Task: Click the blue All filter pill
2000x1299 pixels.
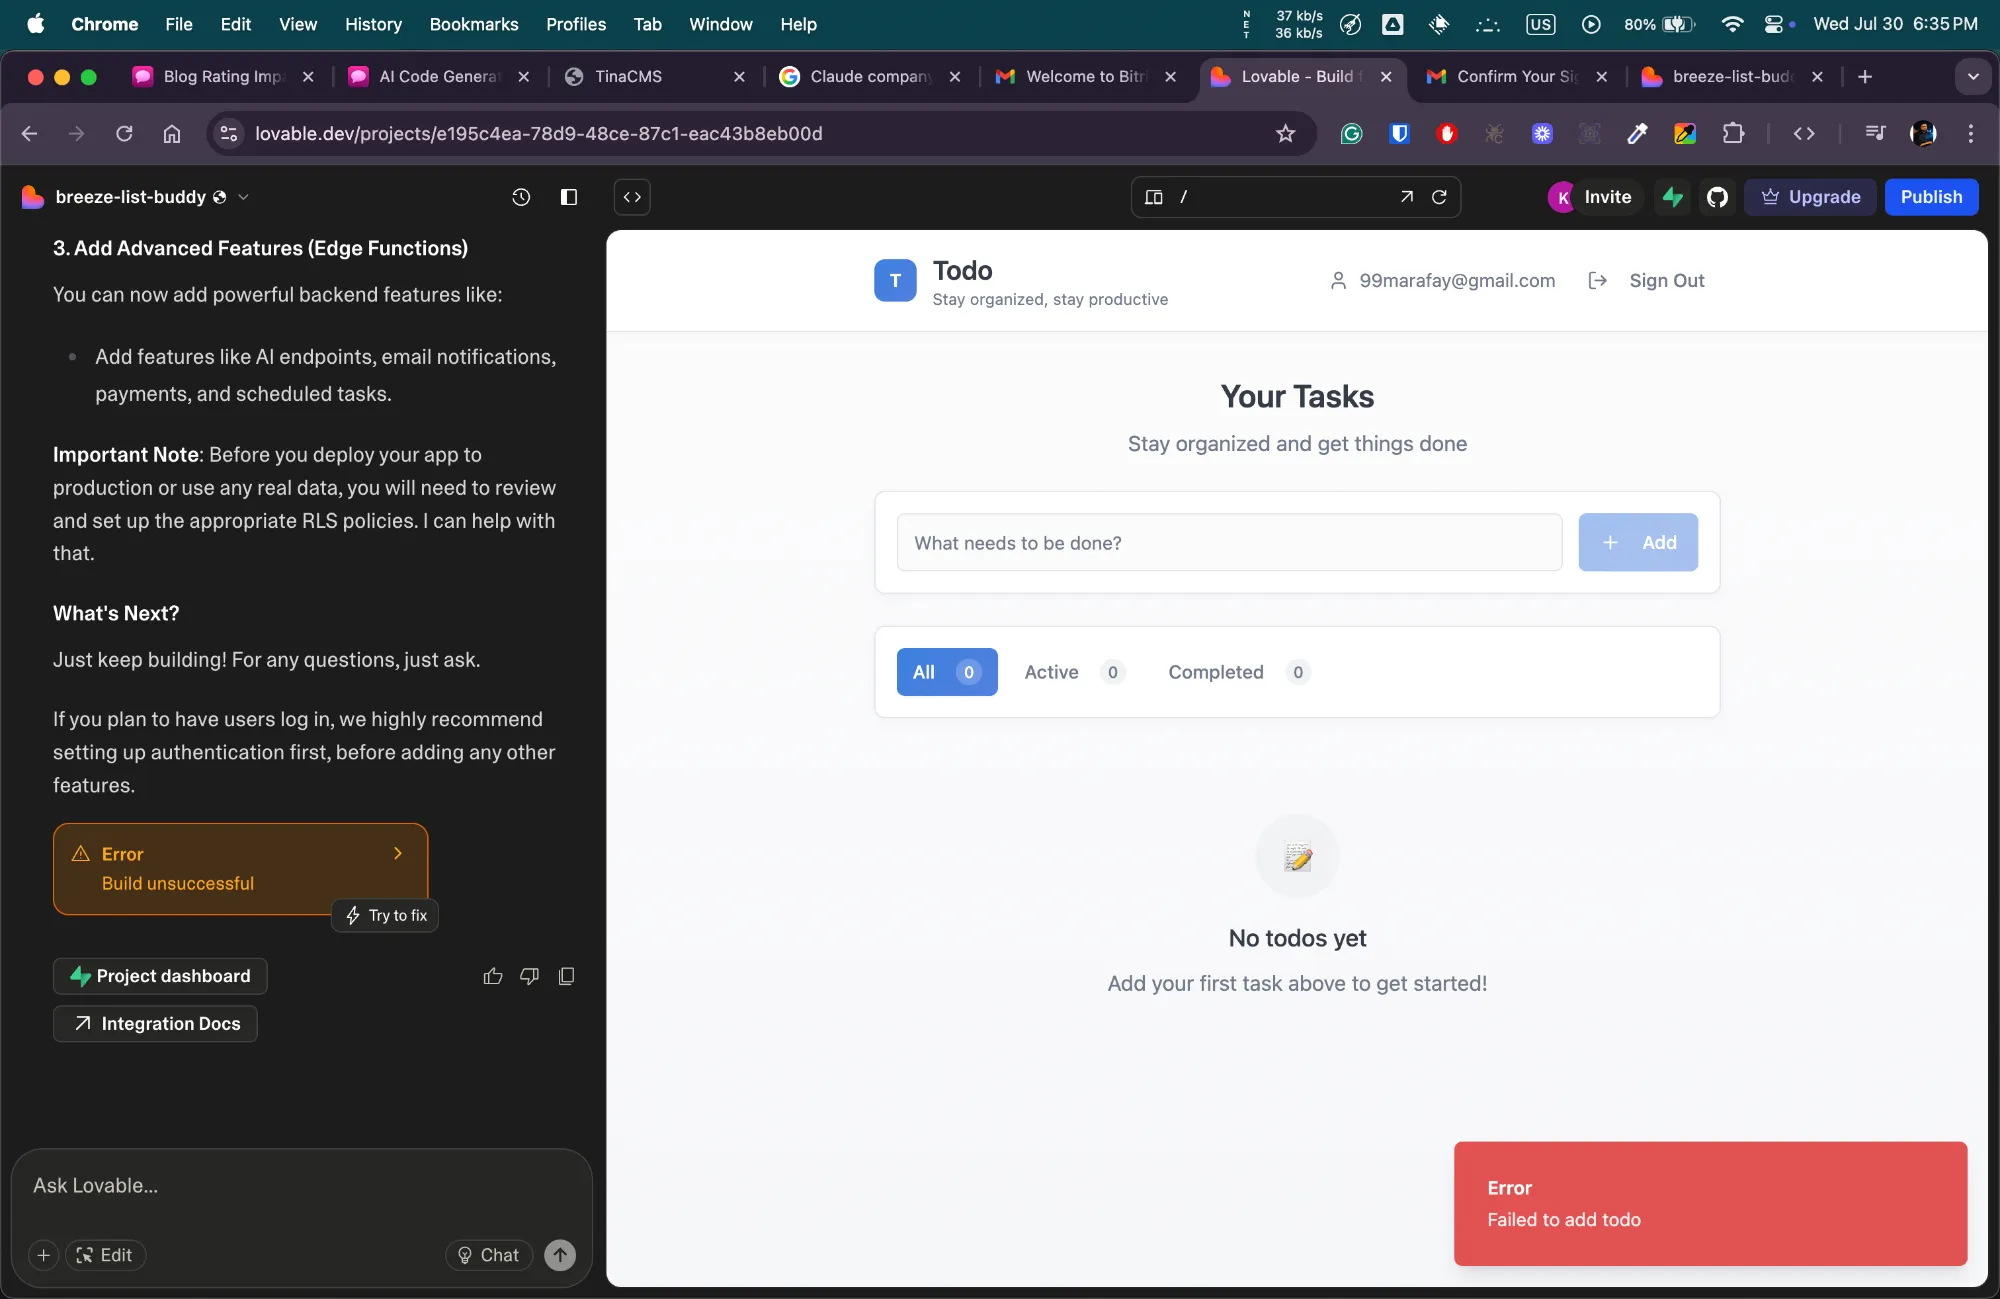Action: point(946,672)
